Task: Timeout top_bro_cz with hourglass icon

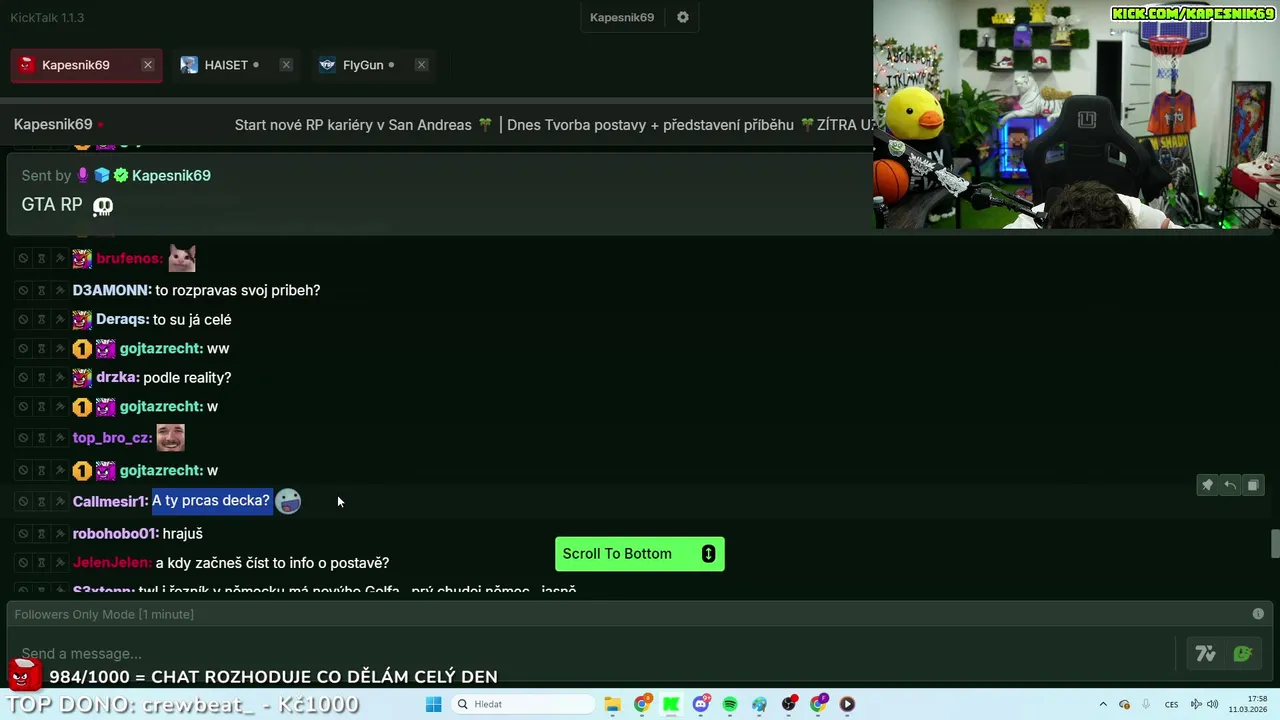Action: (41, 438)
